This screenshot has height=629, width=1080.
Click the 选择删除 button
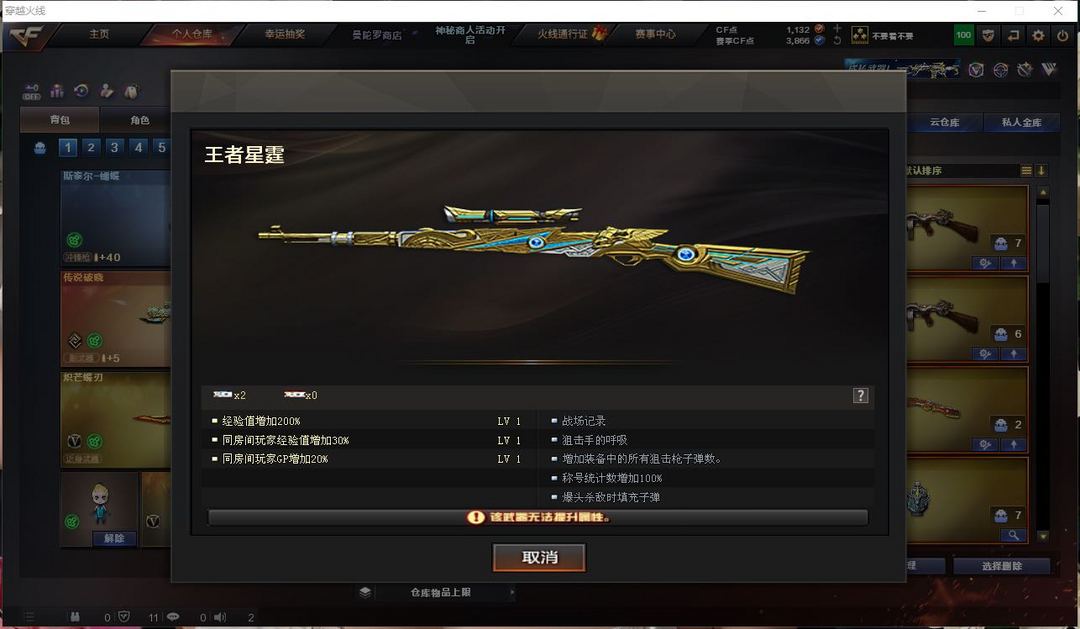[x=1002, y=566]
